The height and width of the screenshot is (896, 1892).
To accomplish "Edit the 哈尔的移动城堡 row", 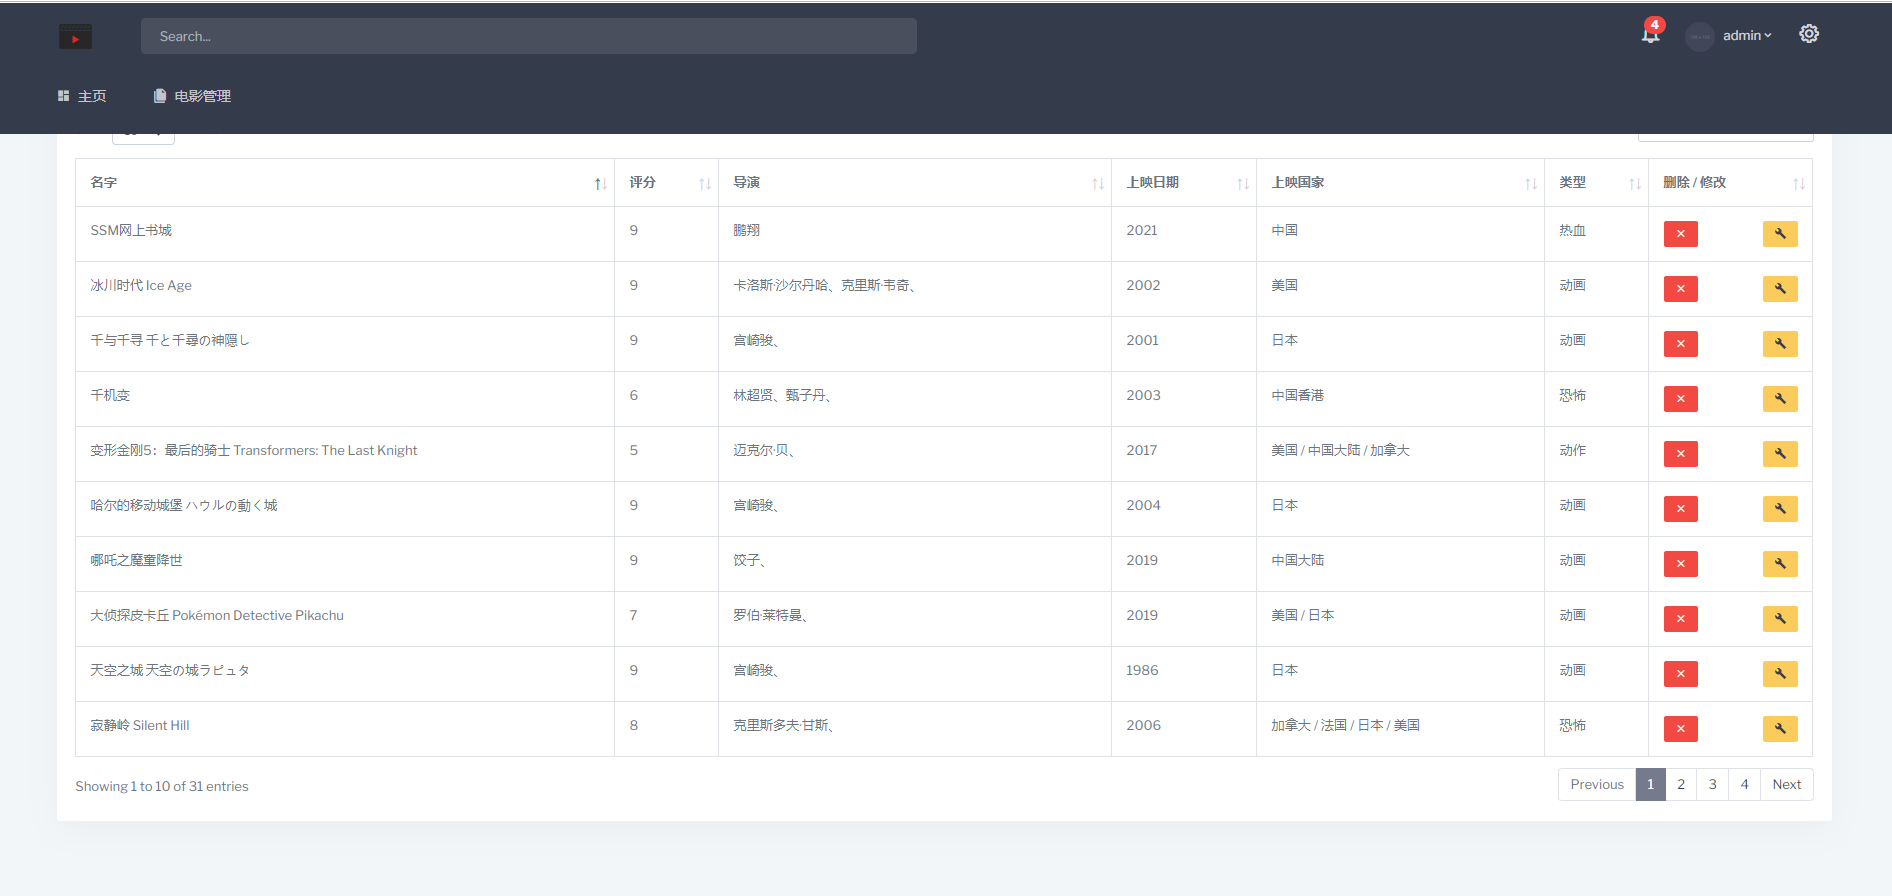I will tap(1780, 509).
